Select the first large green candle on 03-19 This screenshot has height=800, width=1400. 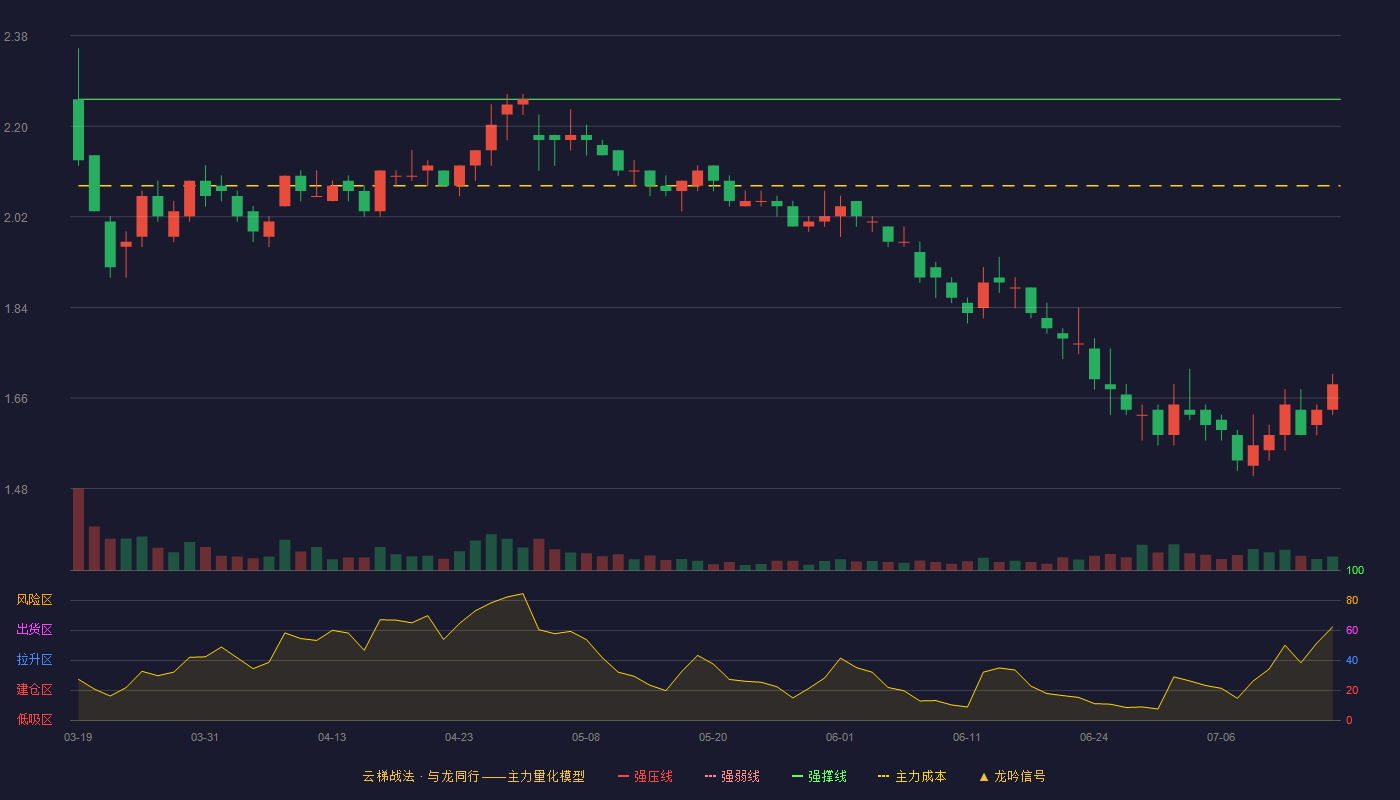coord(78,129)
